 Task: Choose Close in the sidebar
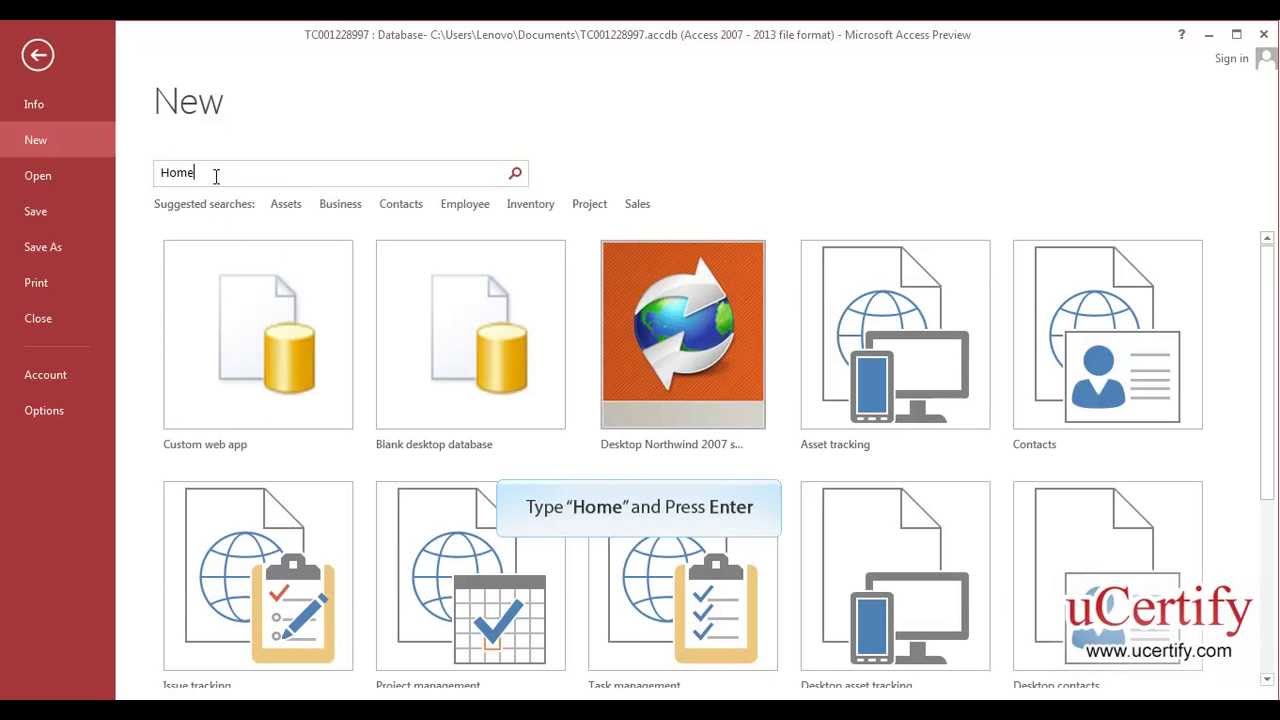[x=57, y=319]
